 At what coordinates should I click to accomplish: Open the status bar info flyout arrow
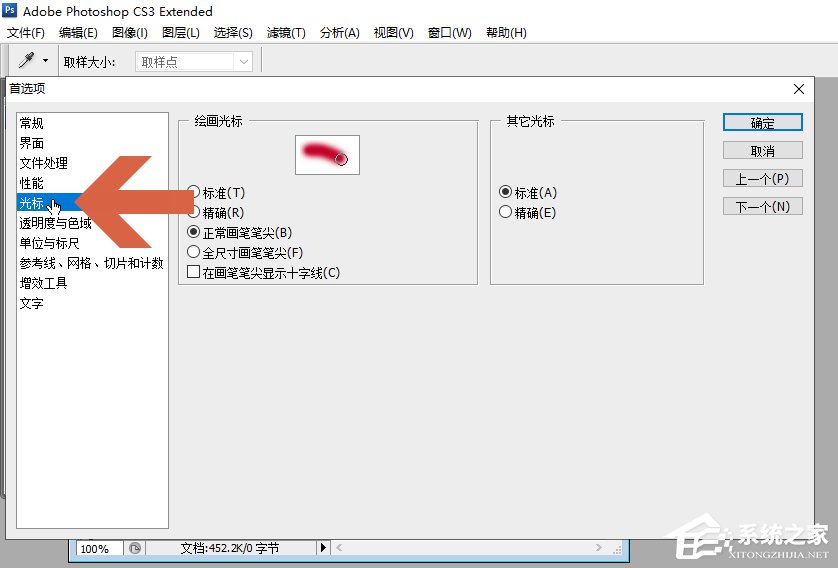tap(323, 548)
